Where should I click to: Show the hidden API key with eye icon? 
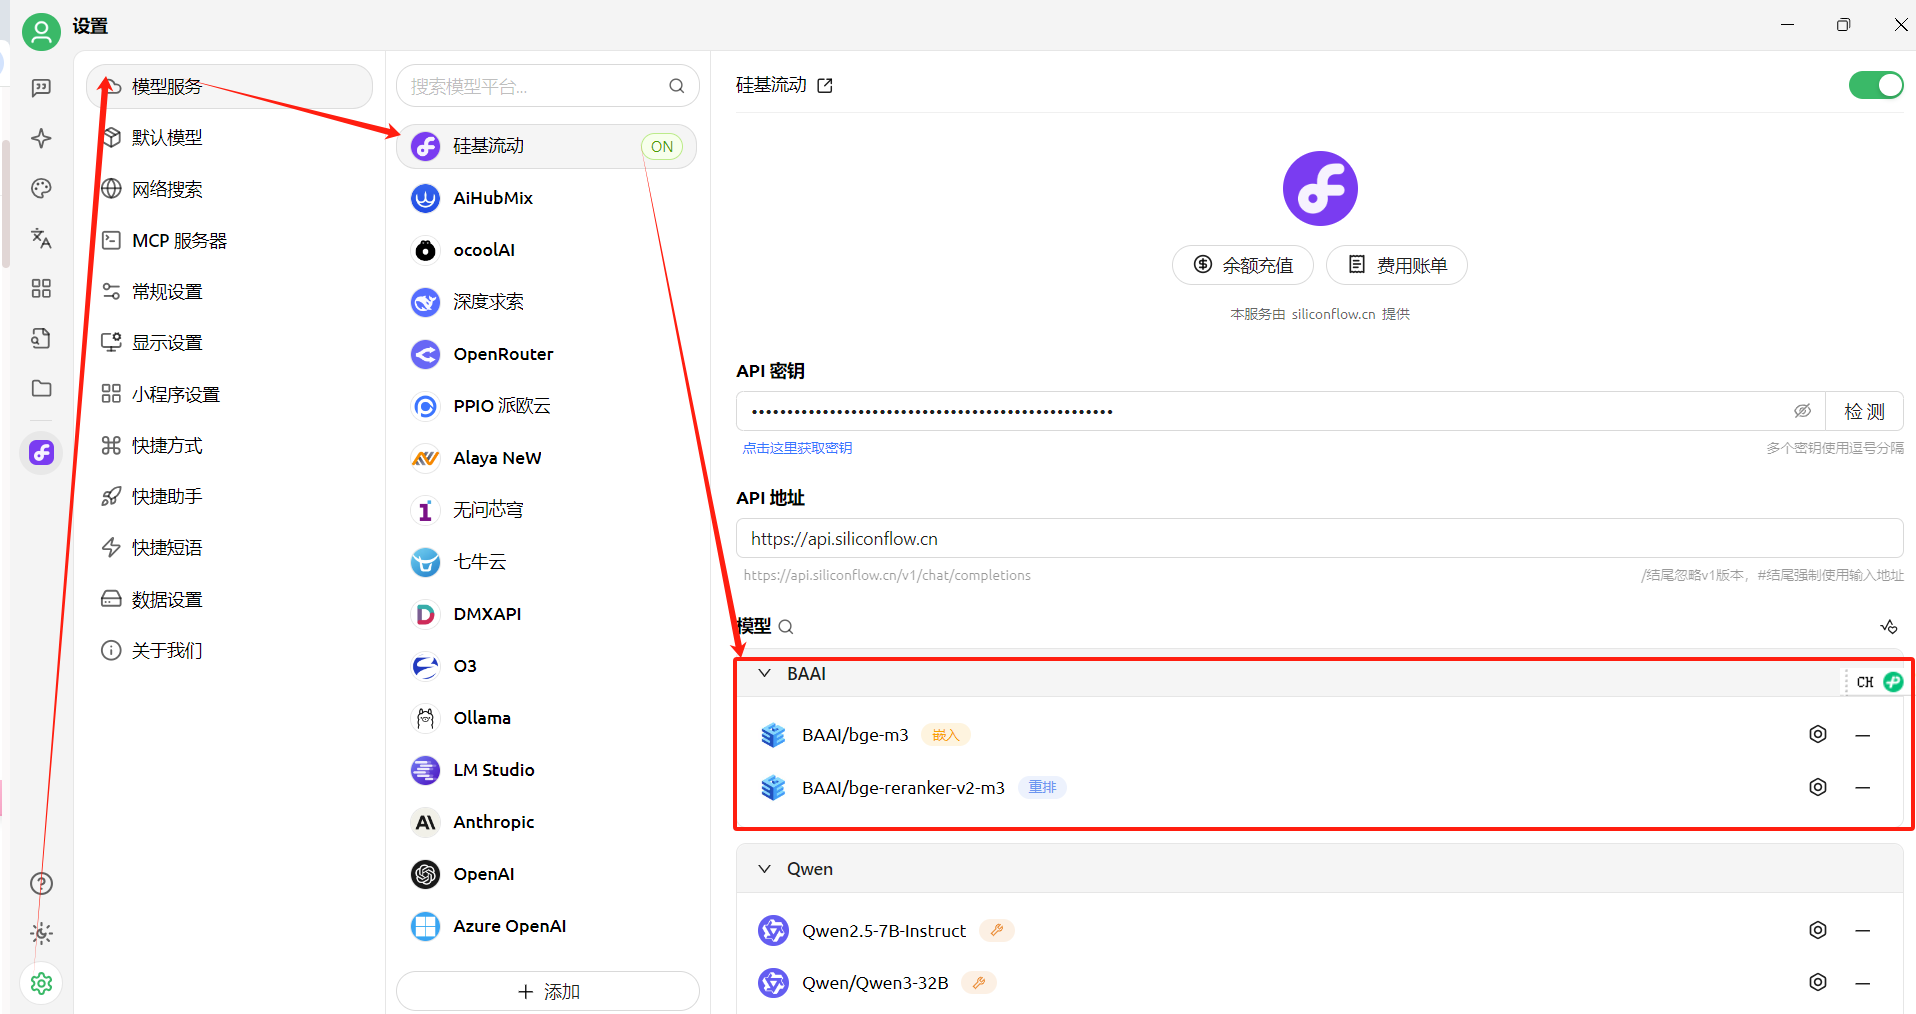[x=1802, y=411]
